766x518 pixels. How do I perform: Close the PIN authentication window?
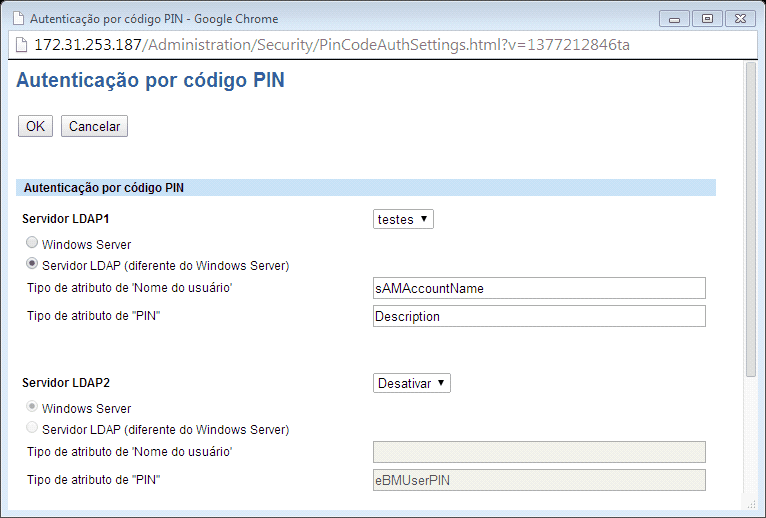739,18
